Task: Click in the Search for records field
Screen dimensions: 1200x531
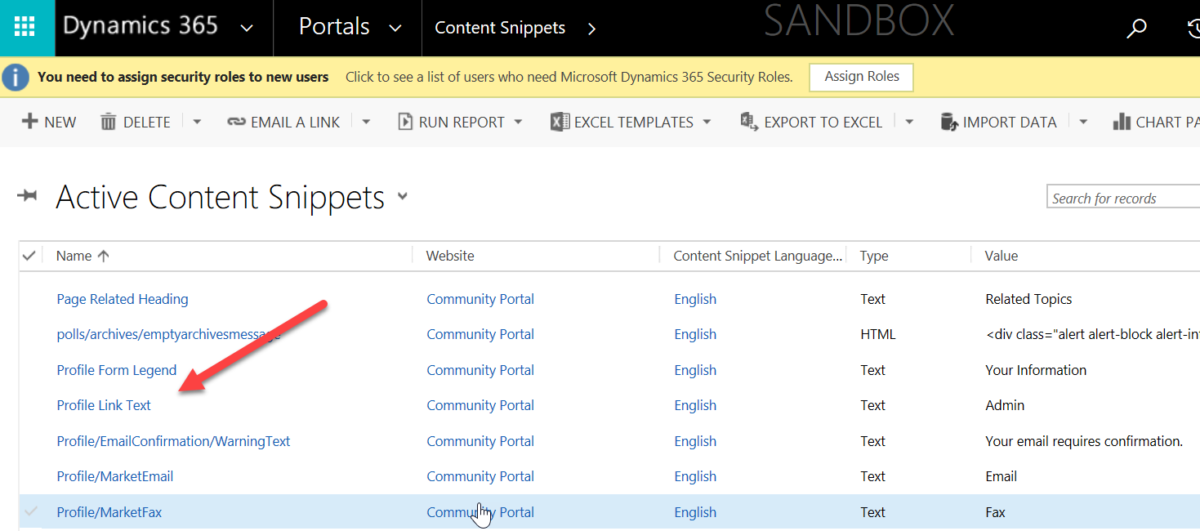Action: (1123, 198)
